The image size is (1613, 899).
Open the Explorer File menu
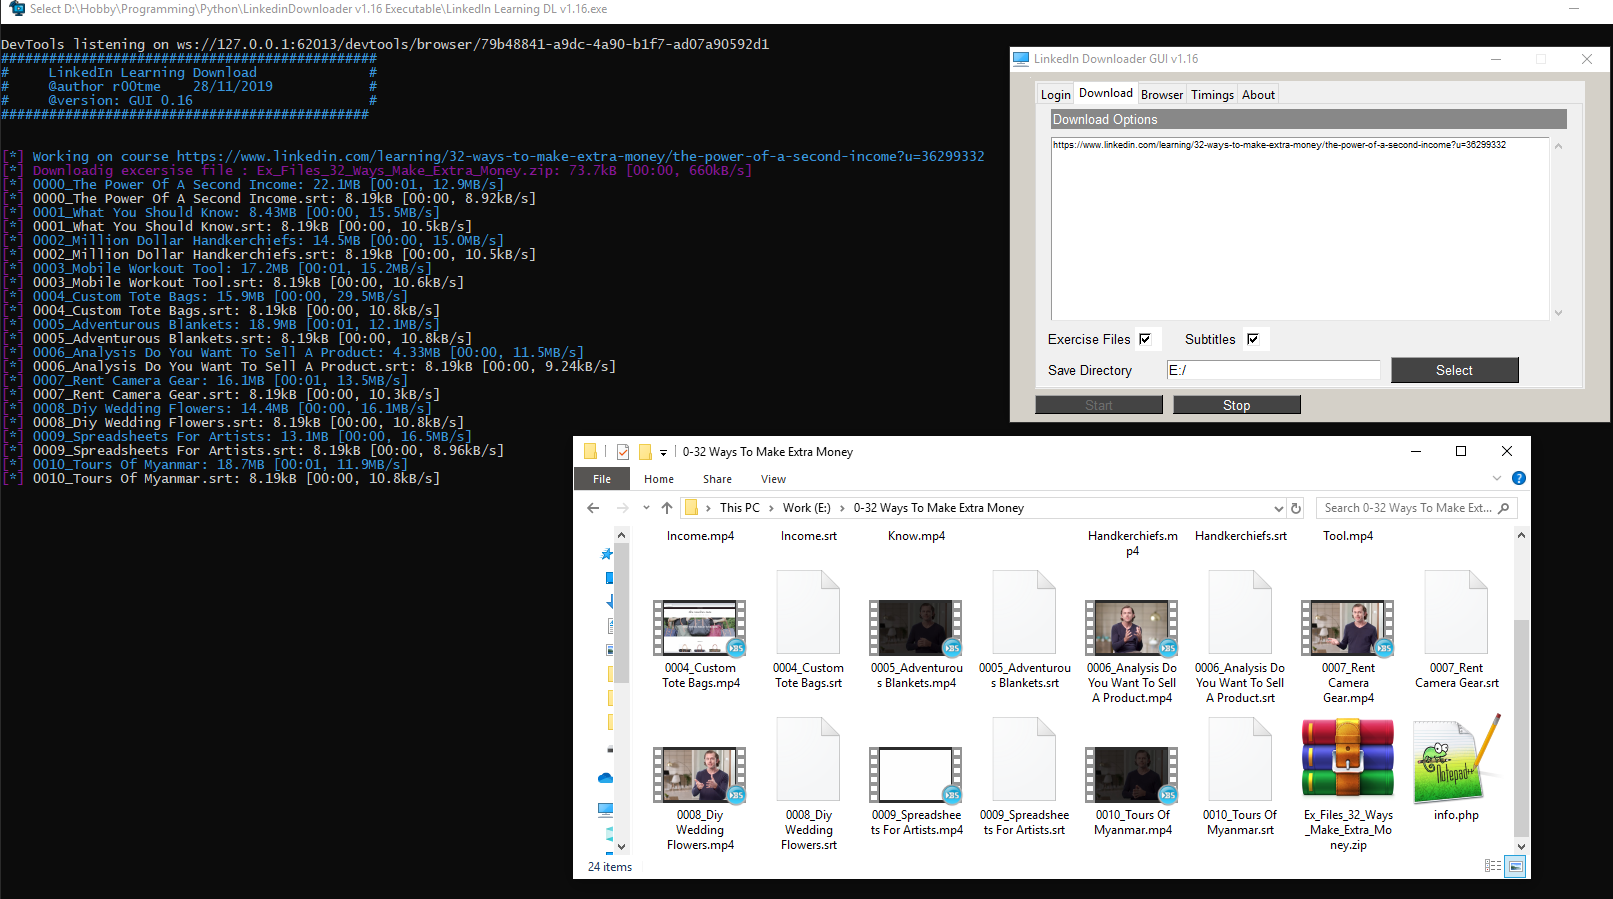click(602, 479)
